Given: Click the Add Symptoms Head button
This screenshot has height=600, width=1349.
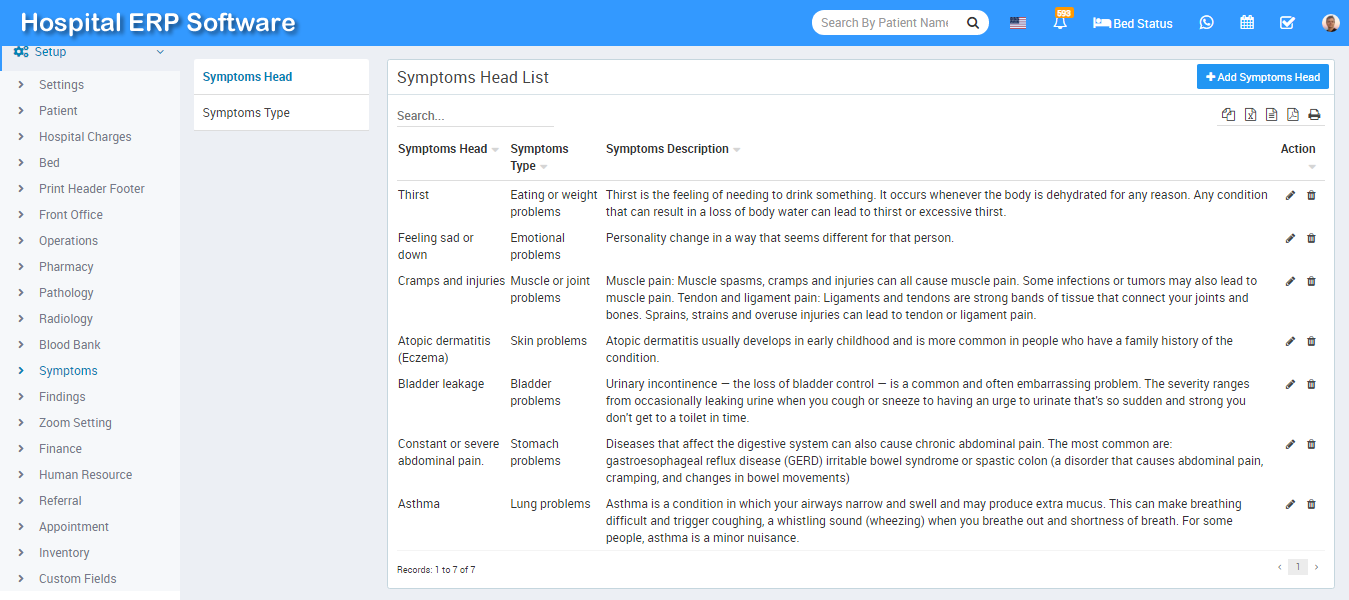Looking at the screenshot, I should tap(1262, 77).
